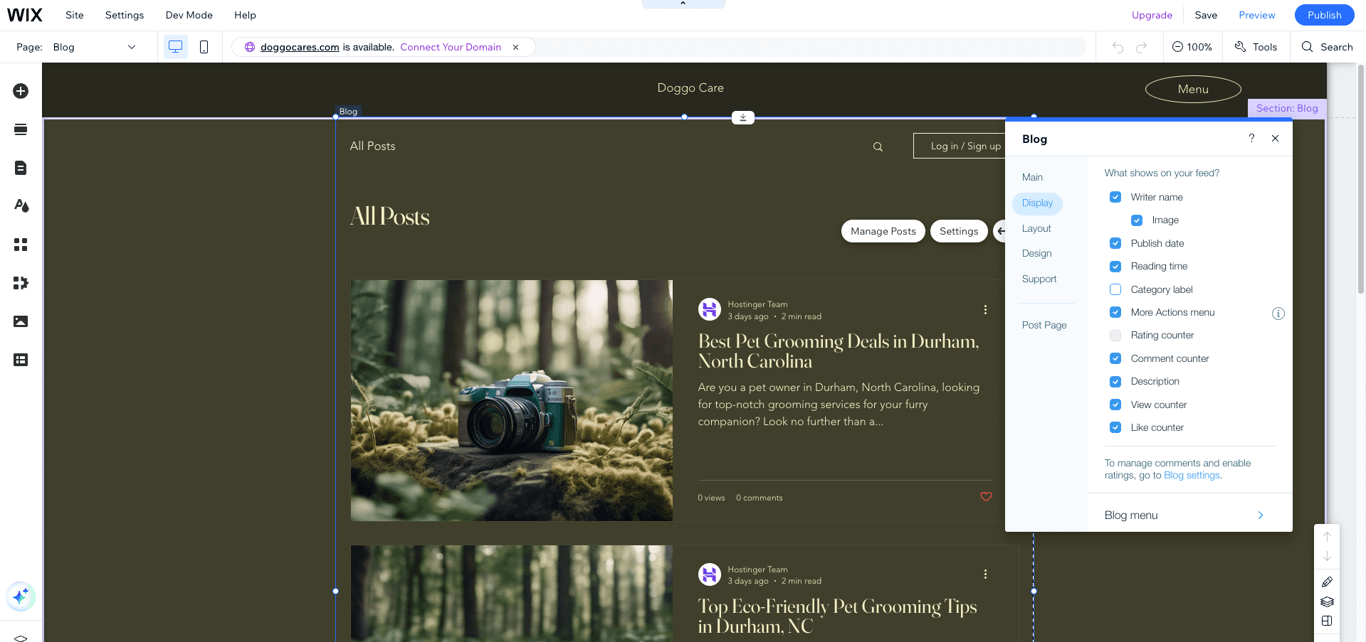Publish the site
Screen dimensions: 1366x642
tap(1323, 15)
